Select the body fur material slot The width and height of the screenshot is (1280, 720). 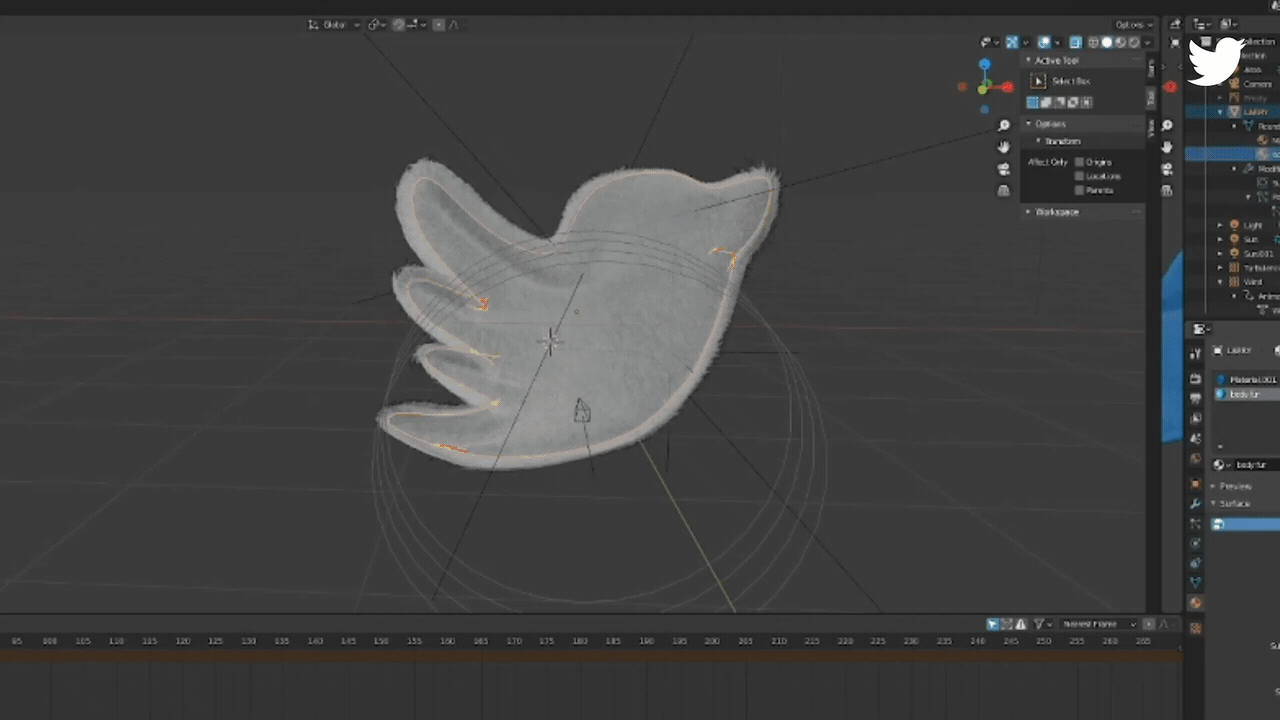click(x=1247, y=394)
